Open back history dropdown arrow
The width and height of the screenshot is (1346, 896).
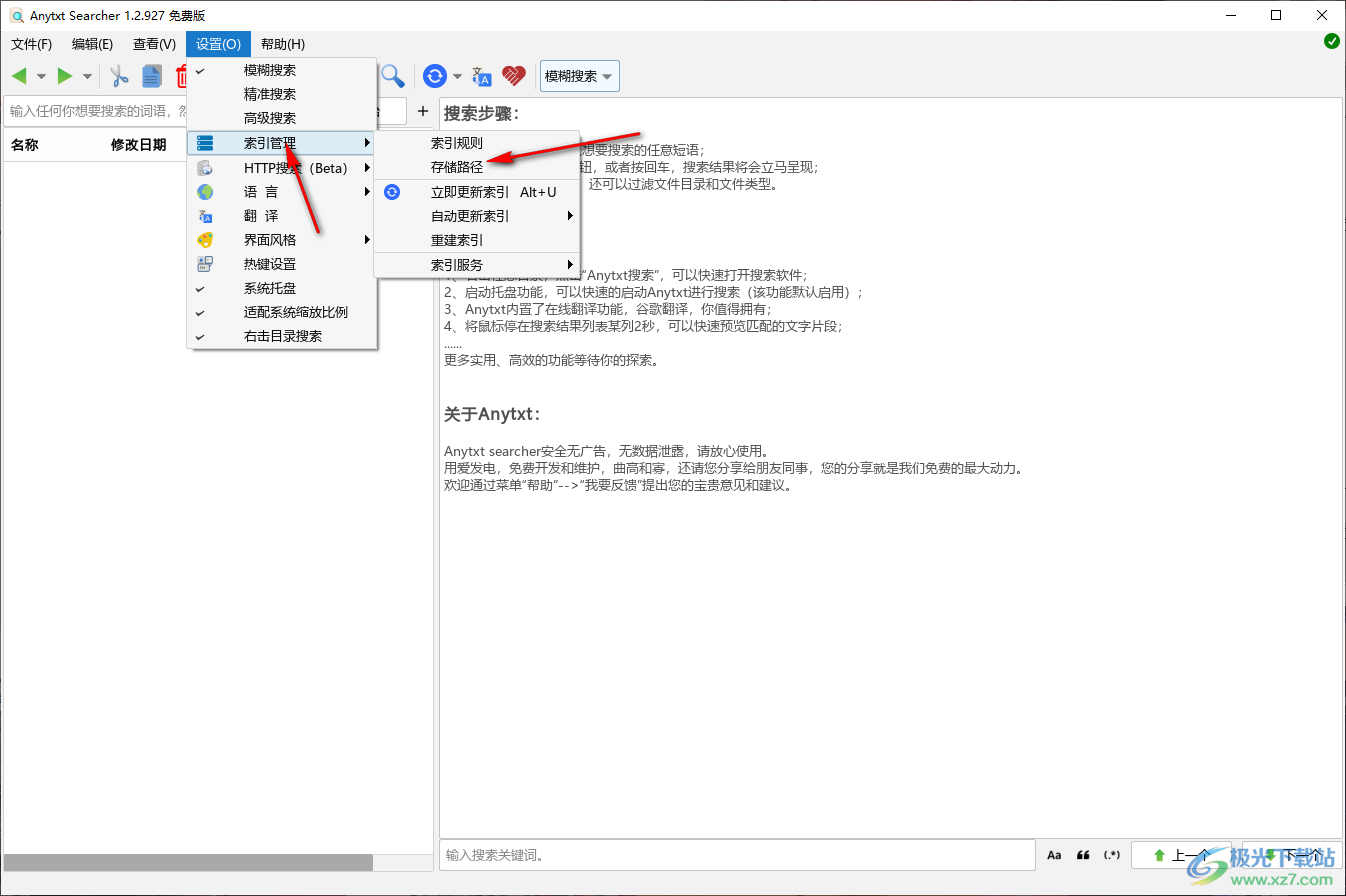[41, 77]
